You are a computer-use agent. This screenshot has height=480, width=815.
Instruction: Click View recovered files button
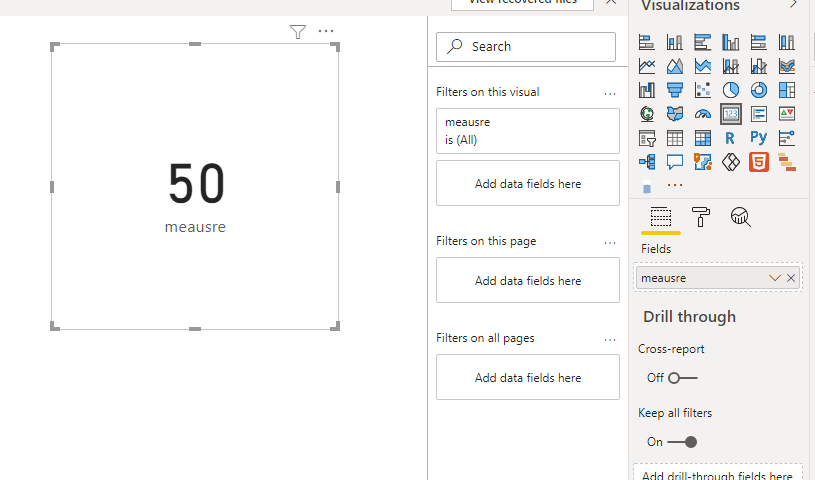coord(522,3)
